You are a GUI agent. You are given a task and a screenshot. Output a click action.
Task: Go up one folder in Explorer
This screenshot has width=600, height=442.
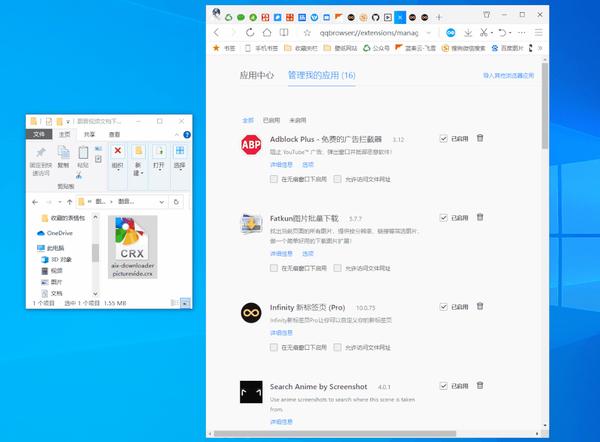coord(69,202)
